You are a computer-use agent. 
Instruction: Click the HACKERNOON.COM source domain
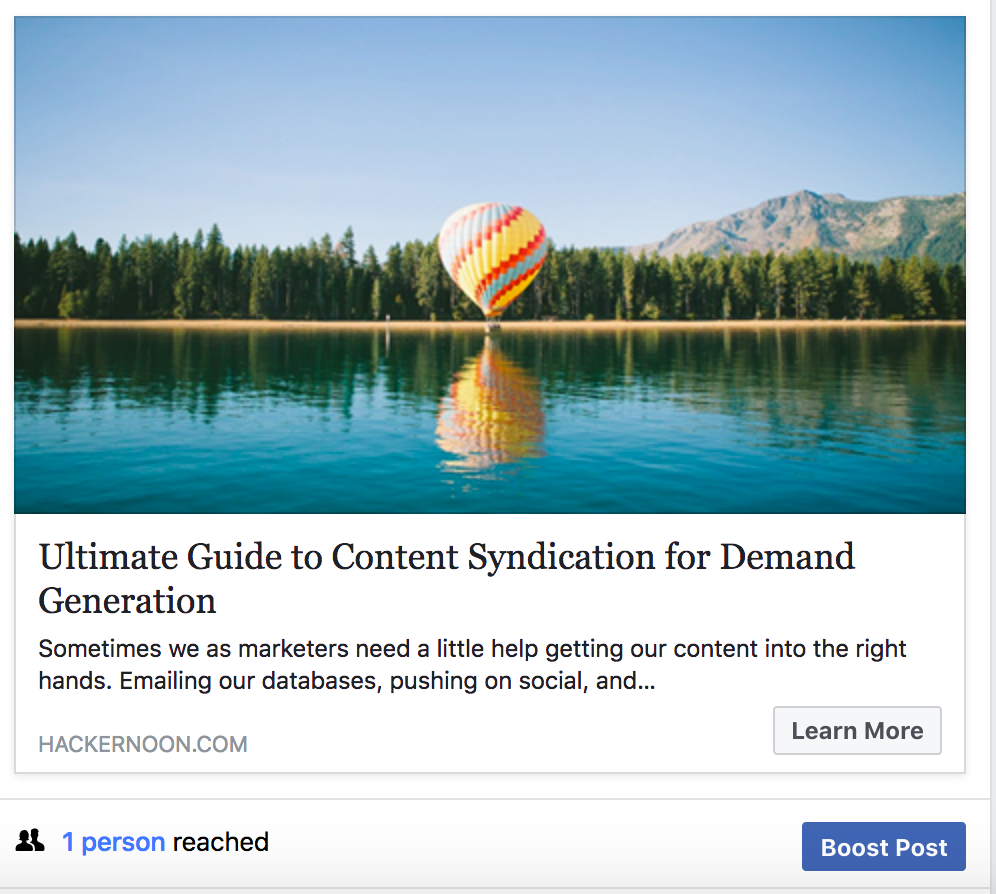tap(143, 744)
